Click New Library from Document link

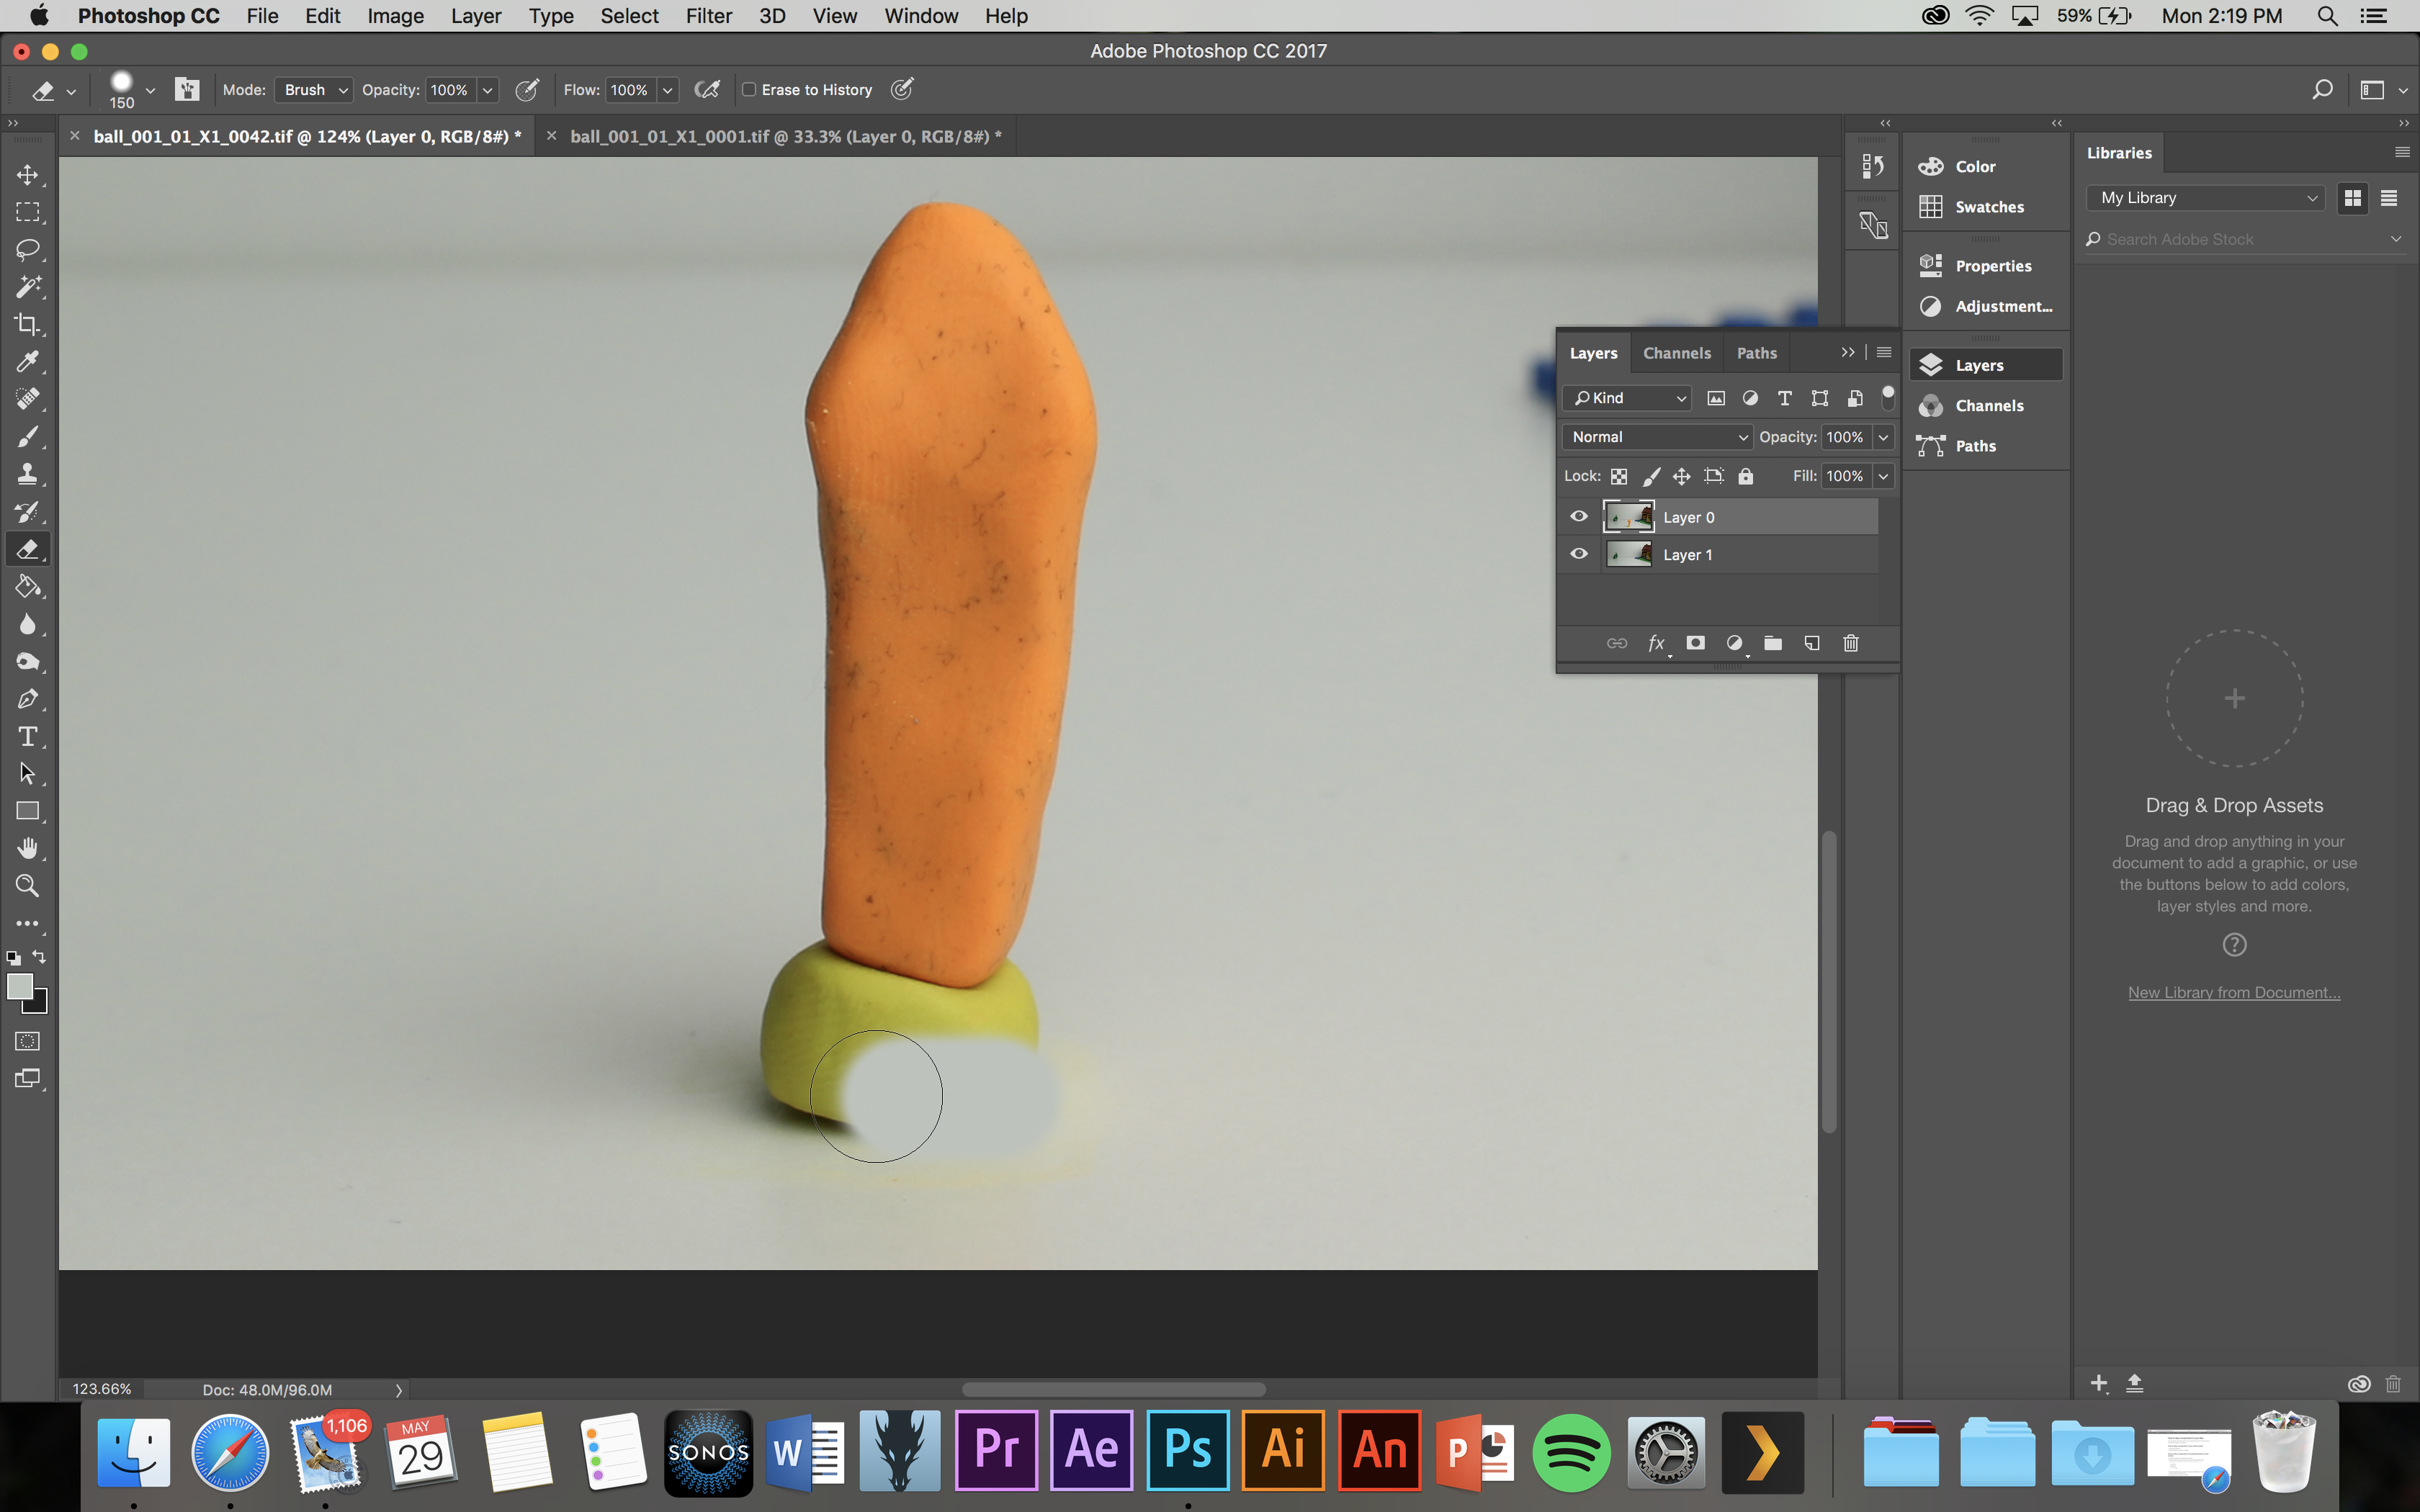point(2233,992)
